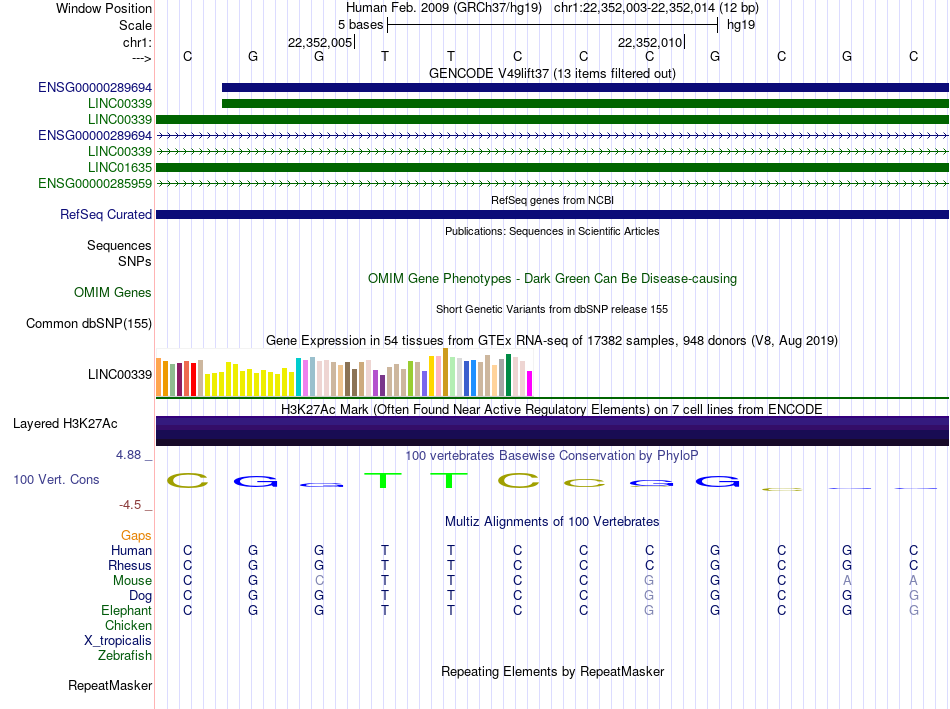Select 'Repeating Elements by RepeatMasker' title
The image size is (950, 709).
point(552,671)
